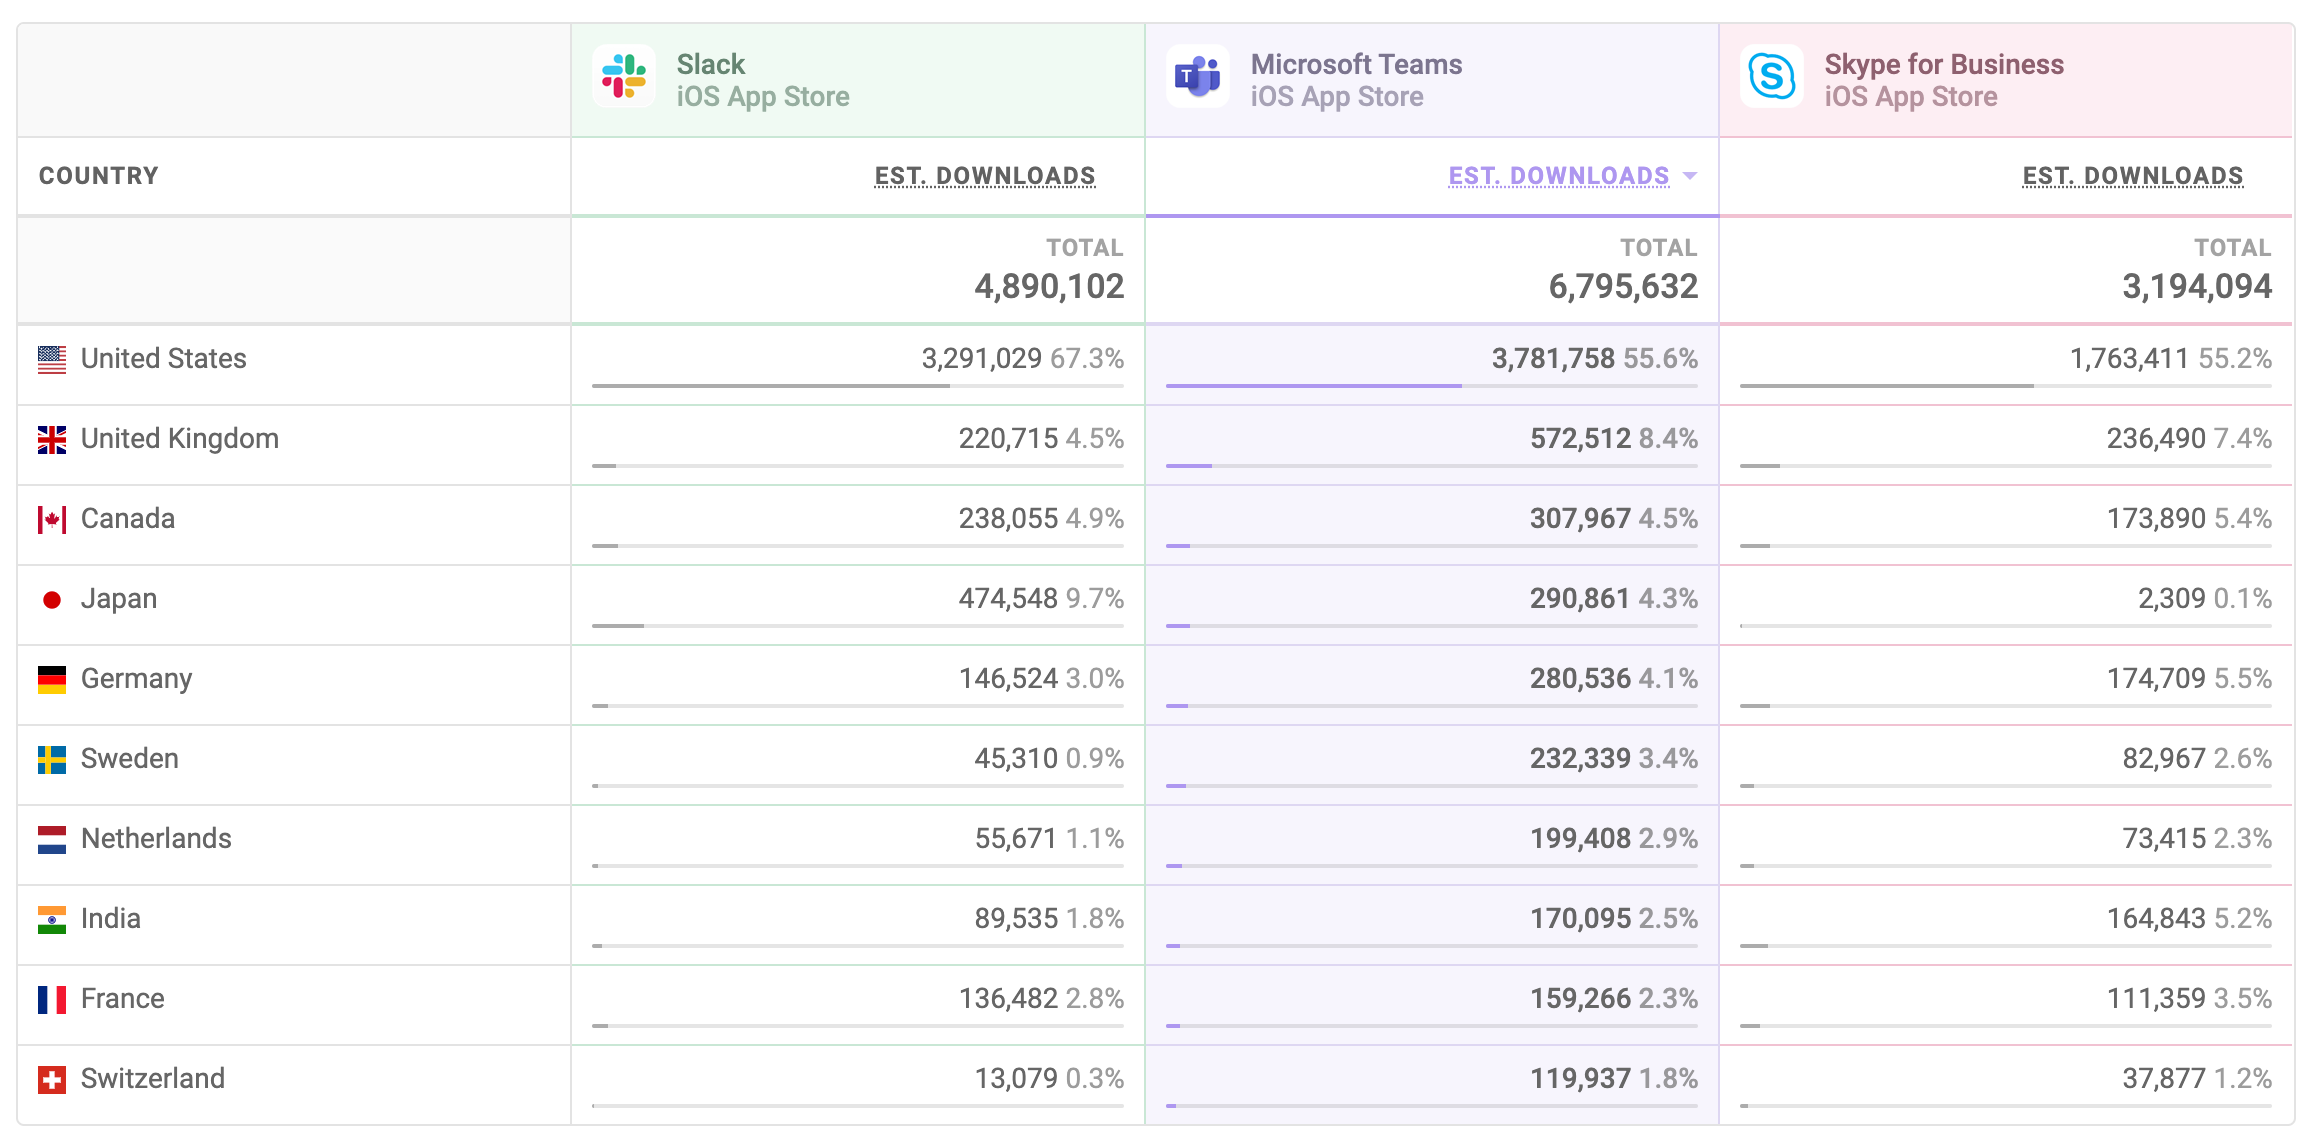Click Teams UK downloads 572,512

(1580, 438)
